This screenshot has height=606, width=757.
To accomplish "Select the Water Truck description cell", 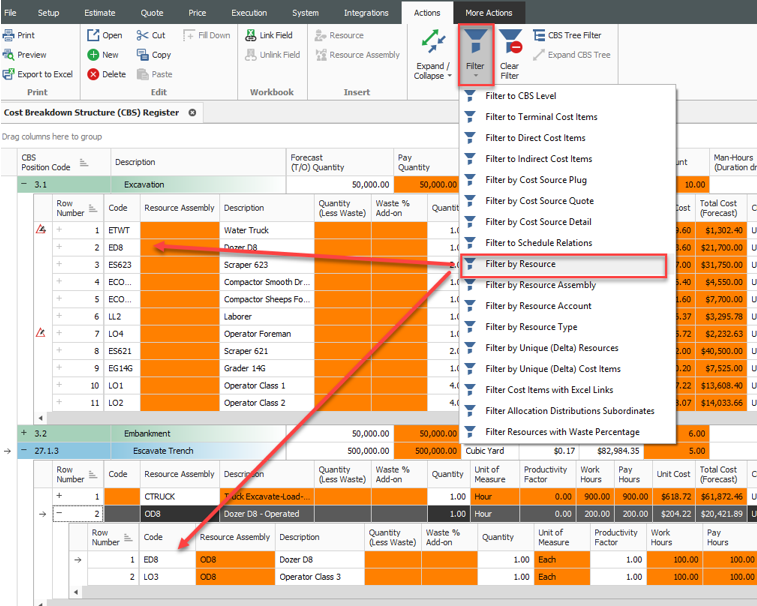I will pos(266,230).
